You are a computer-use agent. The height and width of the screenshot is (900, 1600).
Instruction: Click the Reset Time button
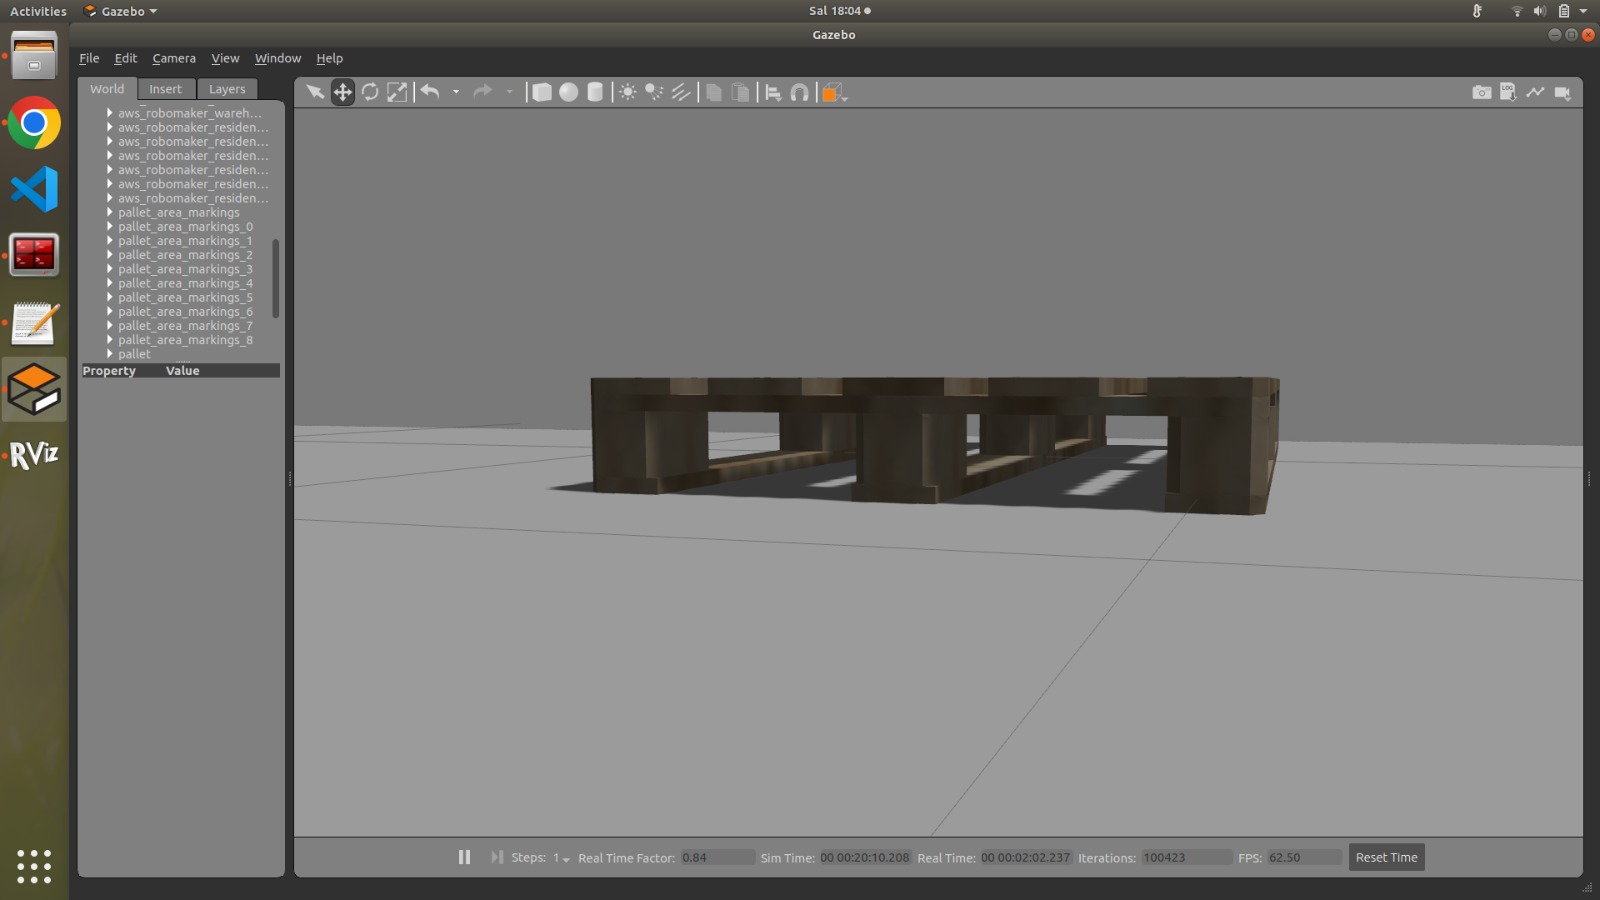click(x=1386, y=857)
